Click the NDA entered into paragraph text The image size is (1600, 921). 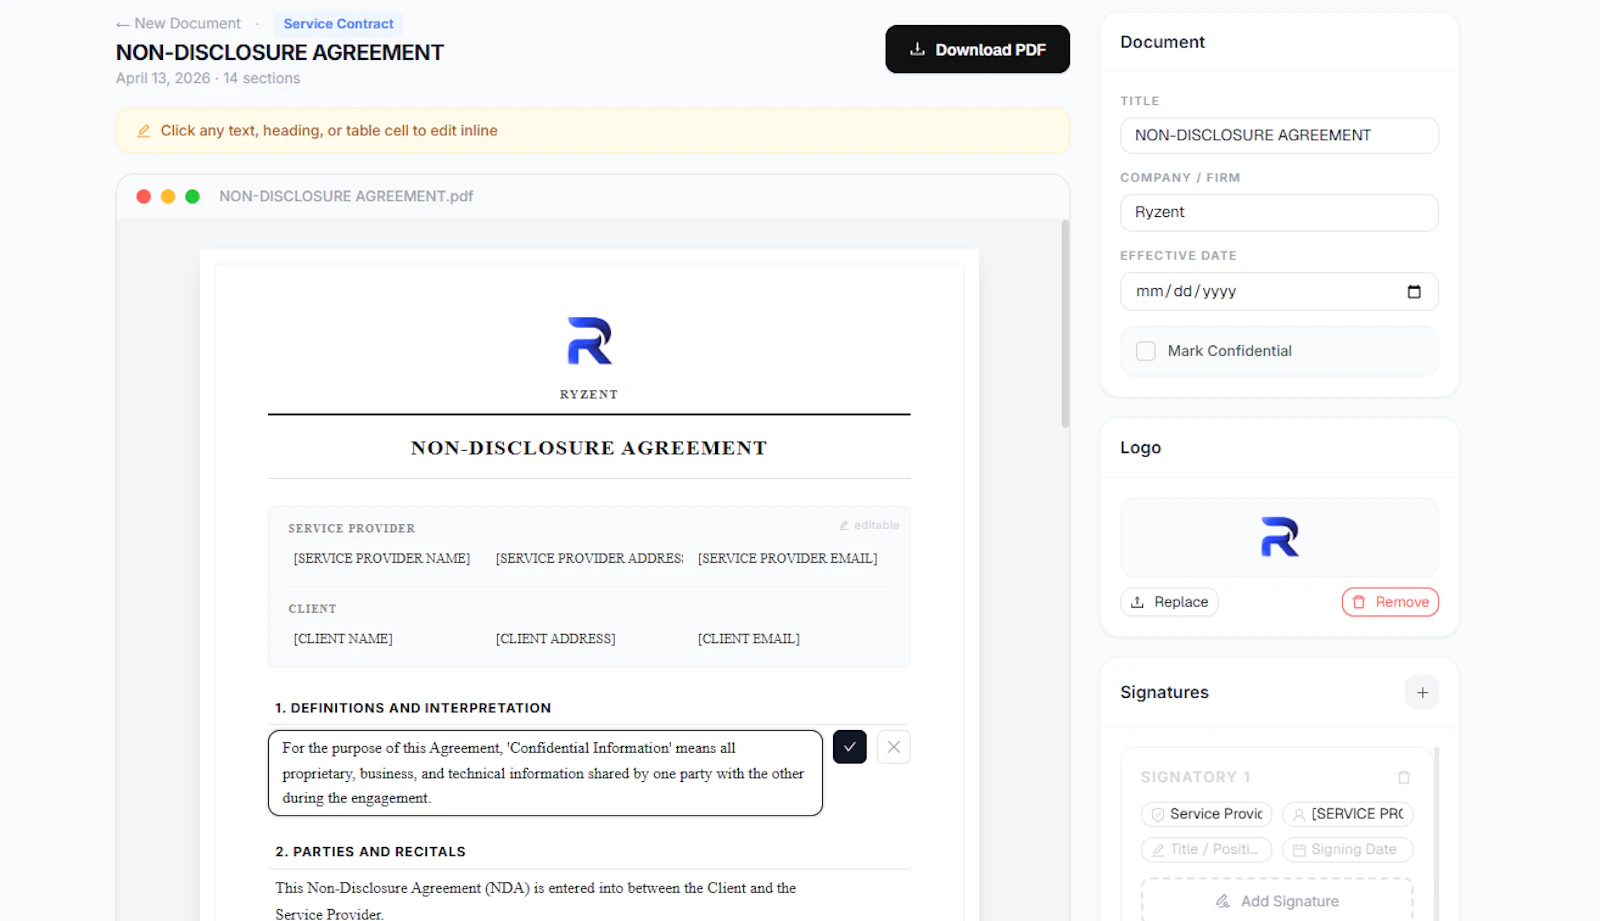click(x=536, y=900)
